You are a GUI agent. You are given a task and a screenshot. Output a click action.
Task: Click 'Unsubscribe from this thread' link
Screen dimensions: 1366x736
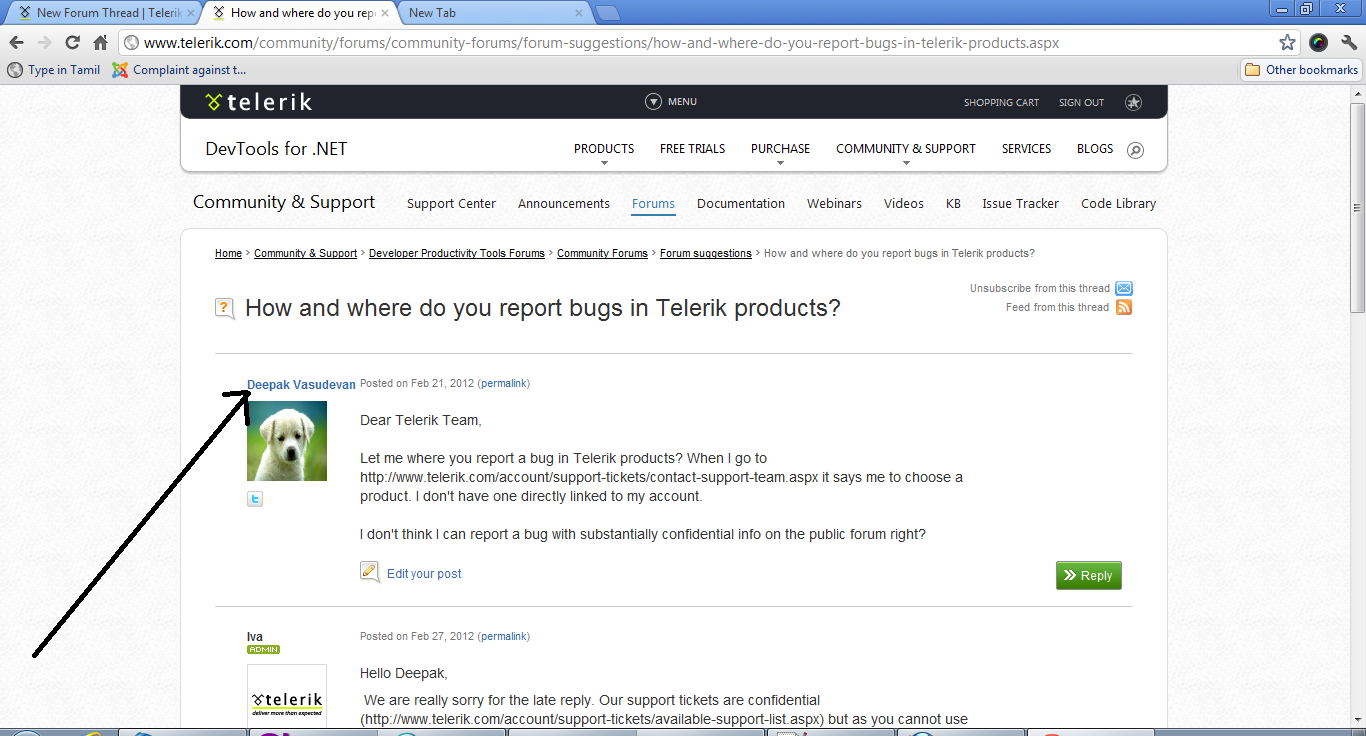[x=1040, y=289]
